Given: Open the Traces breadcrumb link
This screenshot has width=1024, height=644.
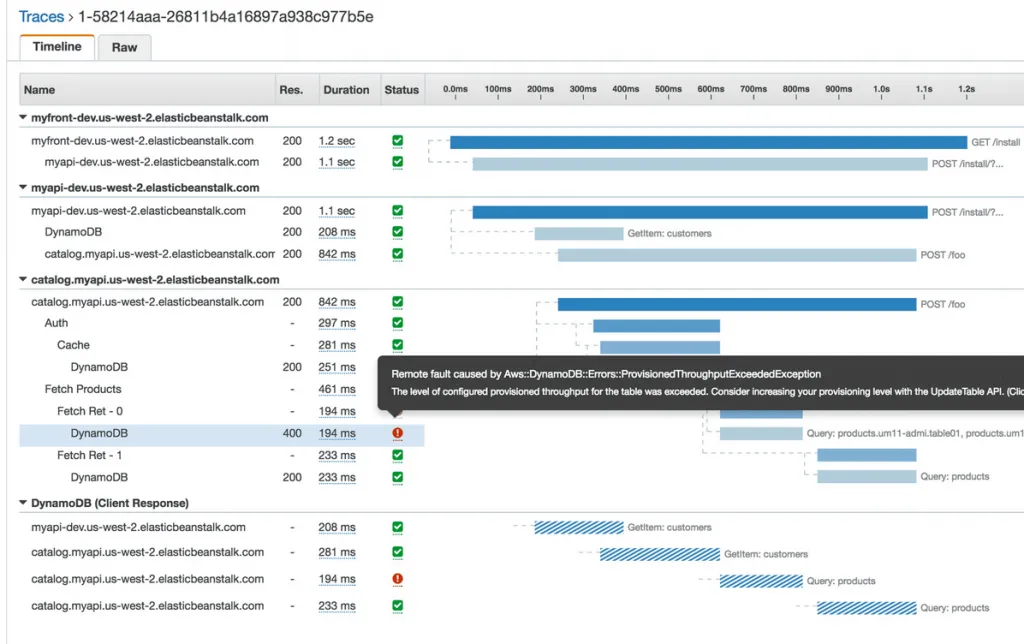Looking at the screenshot, I should tap(41, 17).
